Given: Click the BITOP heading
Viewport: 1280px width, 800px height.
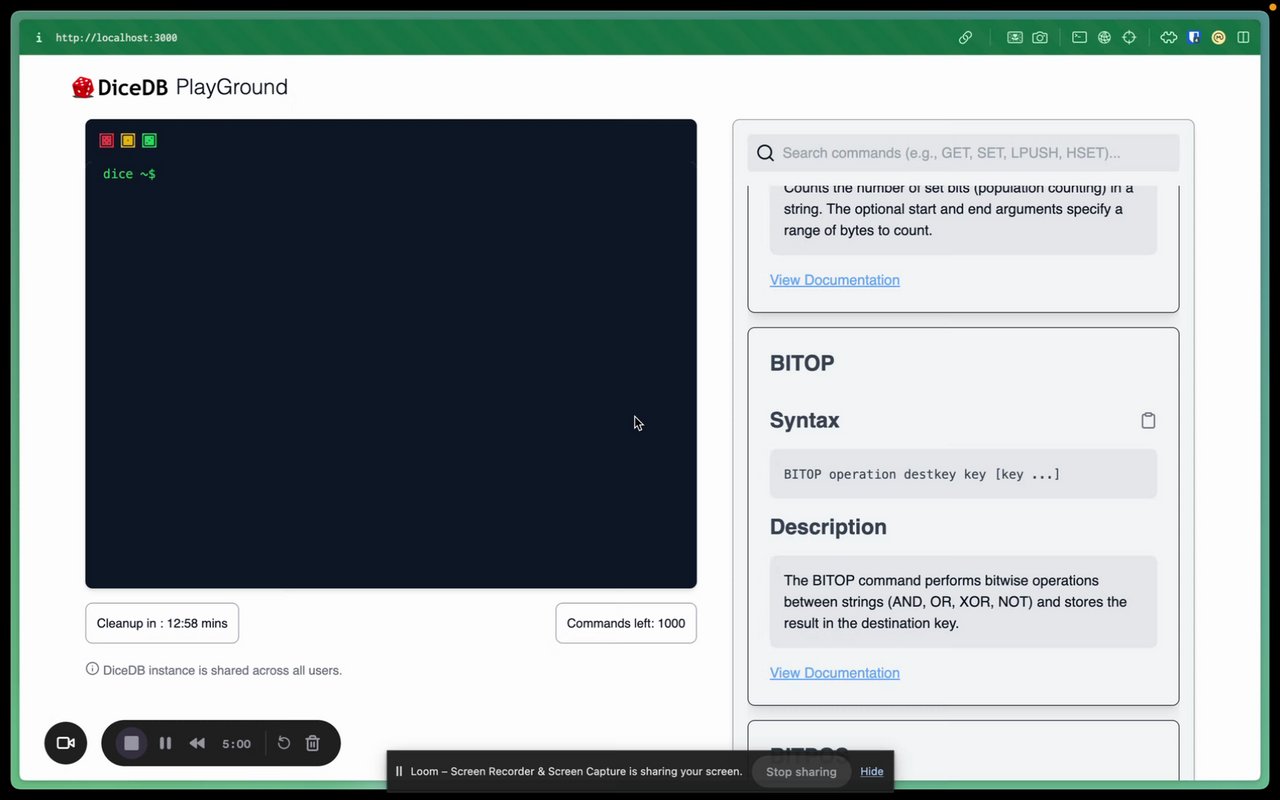Looking at the screenshot, I should point(802,363).
